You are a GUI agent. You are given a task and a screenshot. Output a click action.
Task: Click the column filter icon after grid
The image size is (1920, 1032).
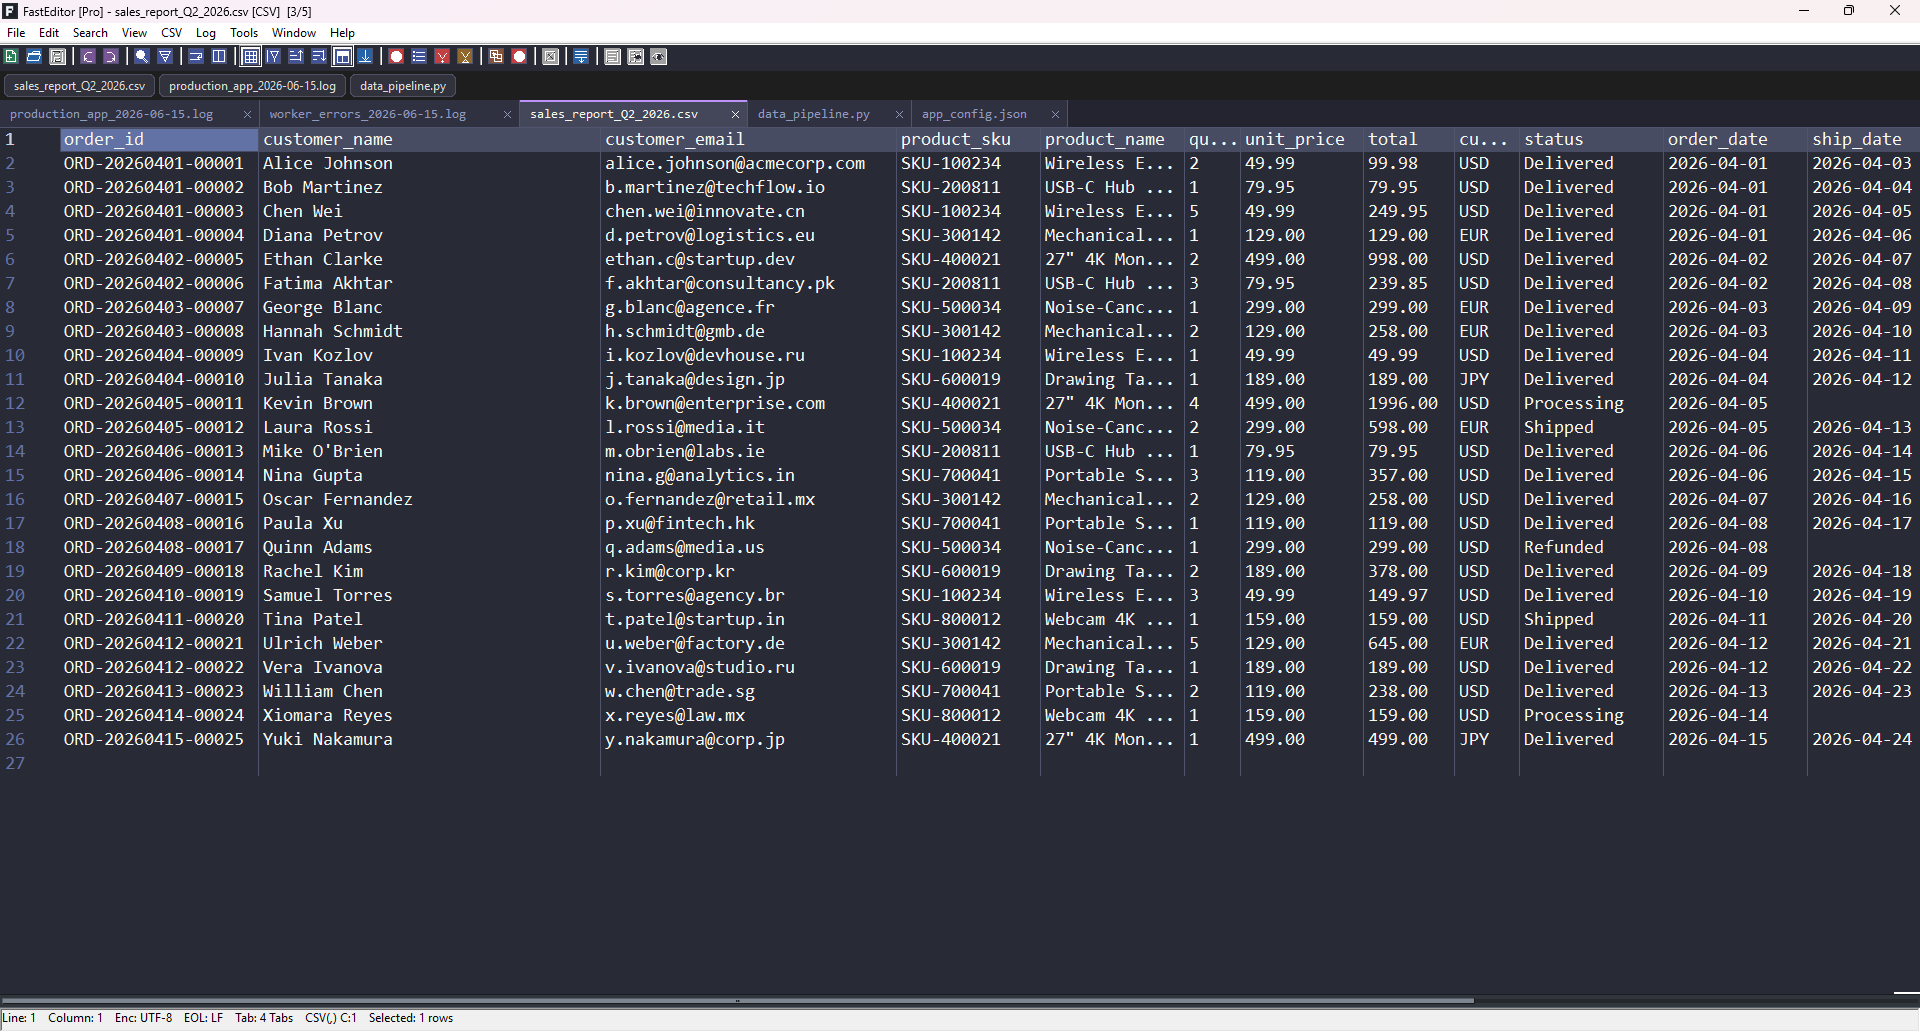(273, 57)
